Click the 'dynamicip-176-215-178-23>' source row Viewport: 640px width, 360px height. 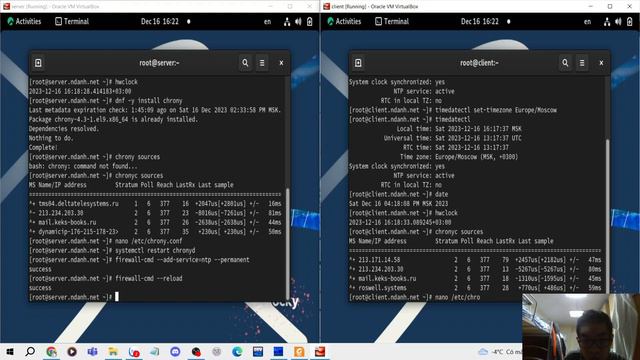[155, 231]
